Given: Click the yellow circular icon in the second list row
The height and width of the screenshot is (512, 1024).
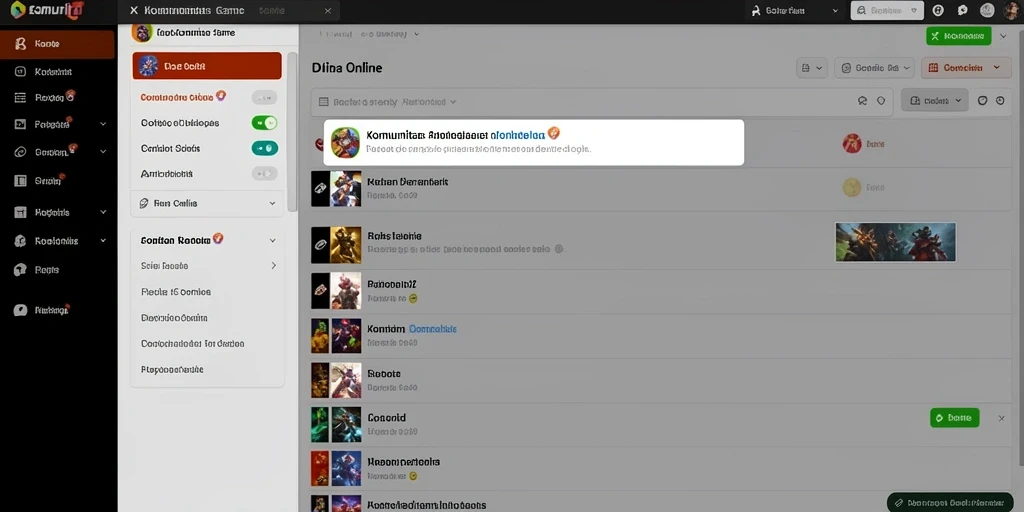Looking at the screenshot, I should tap(852, 187).
